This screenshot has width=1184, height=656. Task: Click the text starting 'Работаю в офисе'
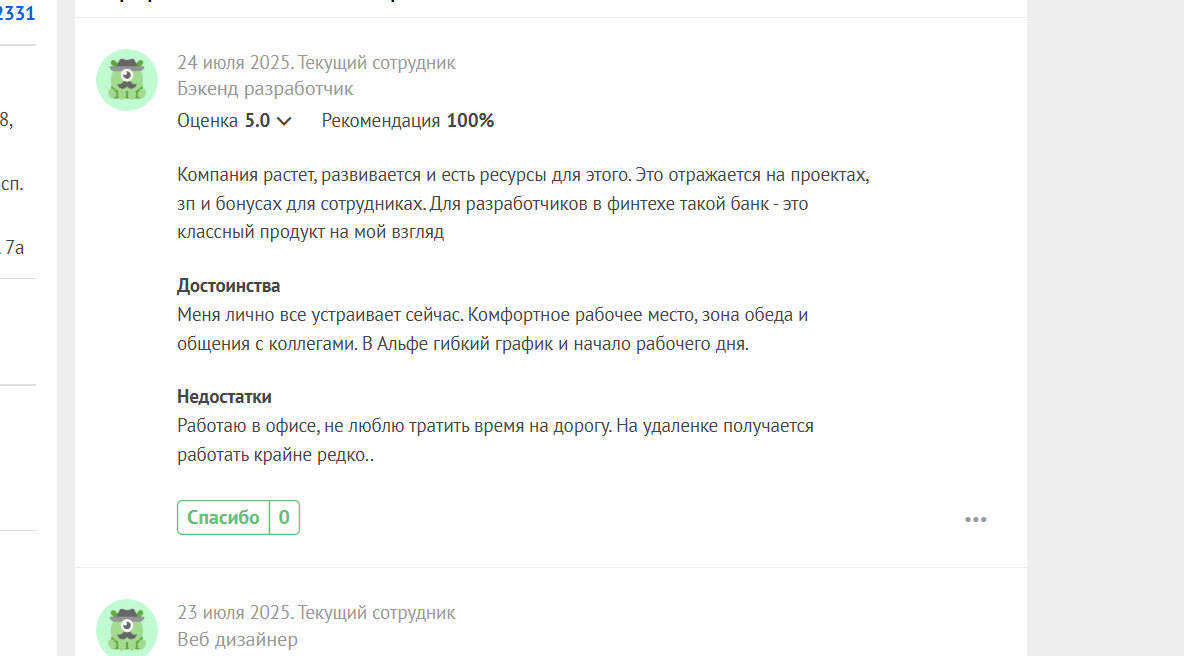tap(495, 440)
